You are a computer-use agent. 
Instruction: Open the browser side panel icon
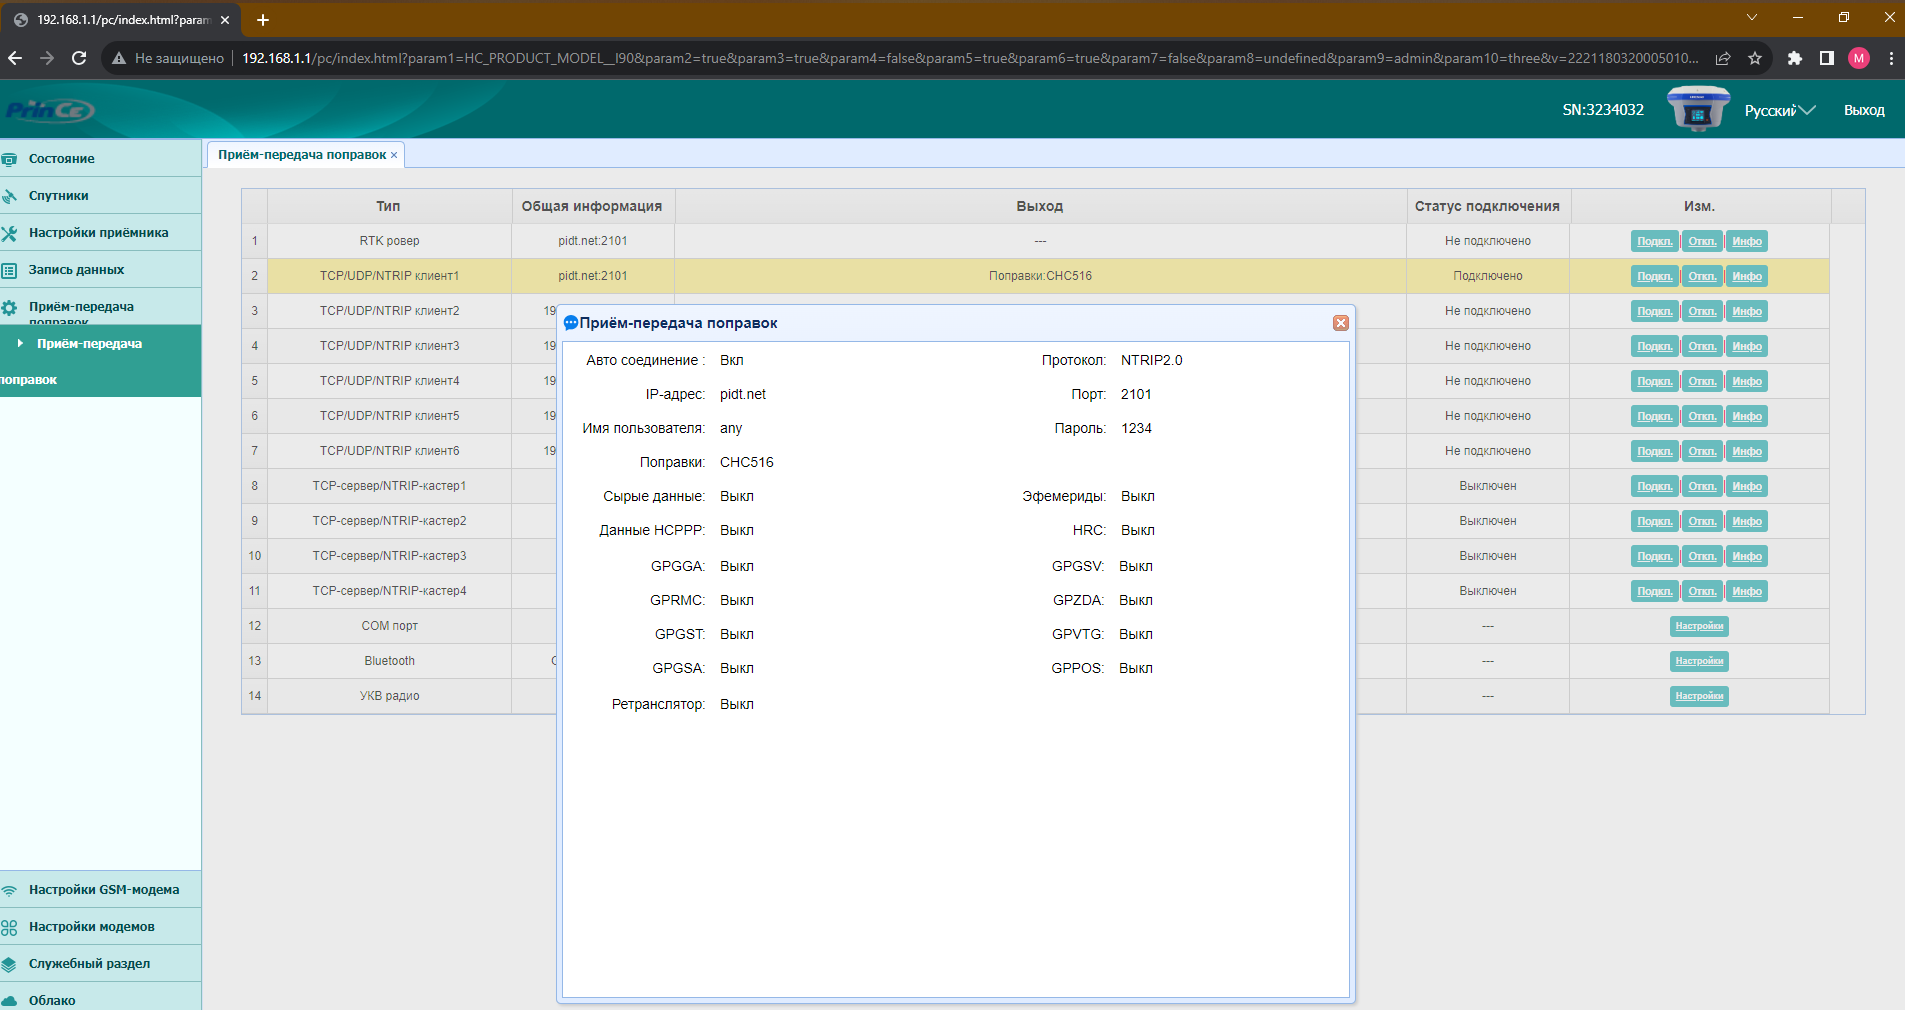[x=1827, y=58]
